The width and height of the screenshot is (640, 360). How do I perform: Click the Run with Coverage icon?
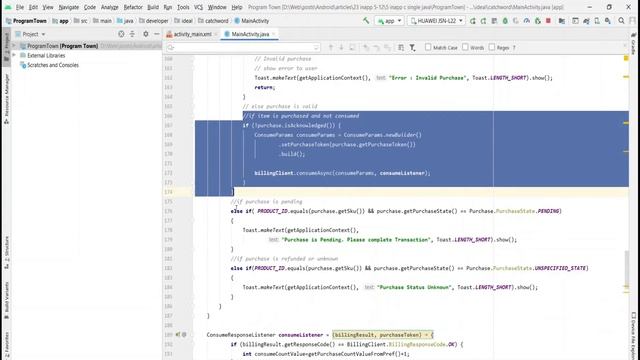click(x=516, y=20)
